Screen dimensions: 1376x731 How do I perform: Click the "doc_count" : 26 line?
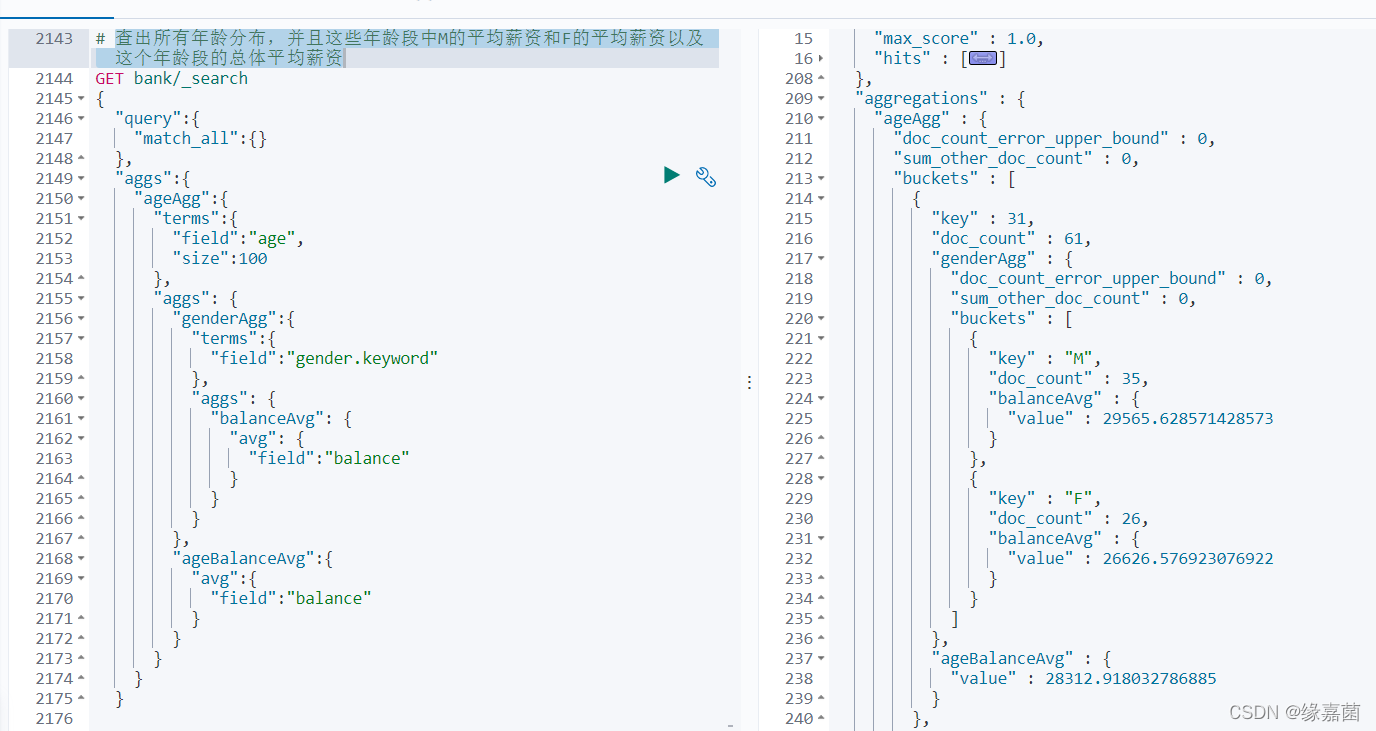[x=1068, y=519]
